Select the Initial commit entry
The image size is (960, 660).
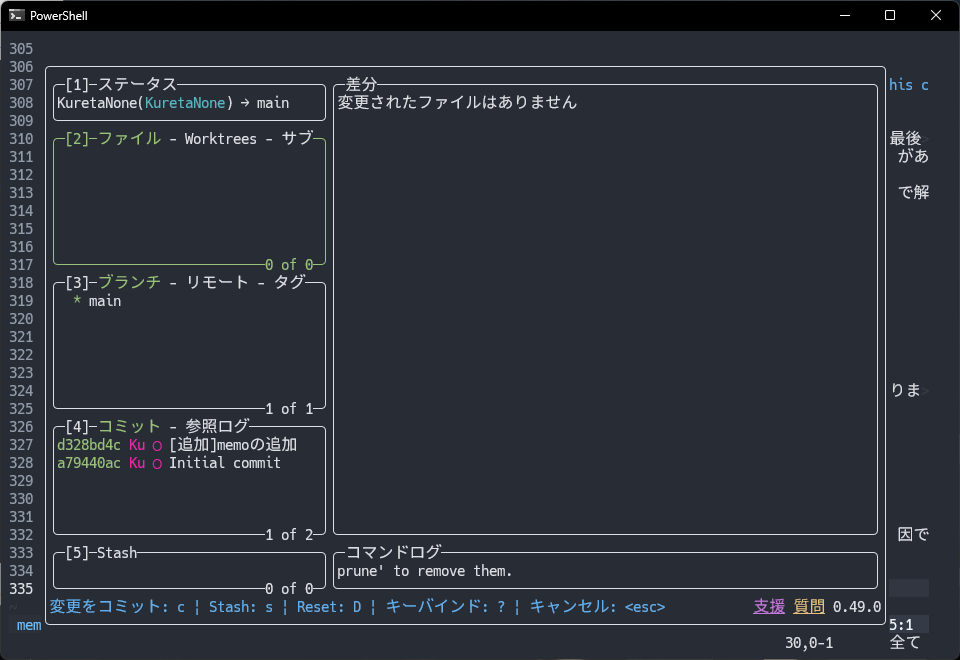click(224, 463)
